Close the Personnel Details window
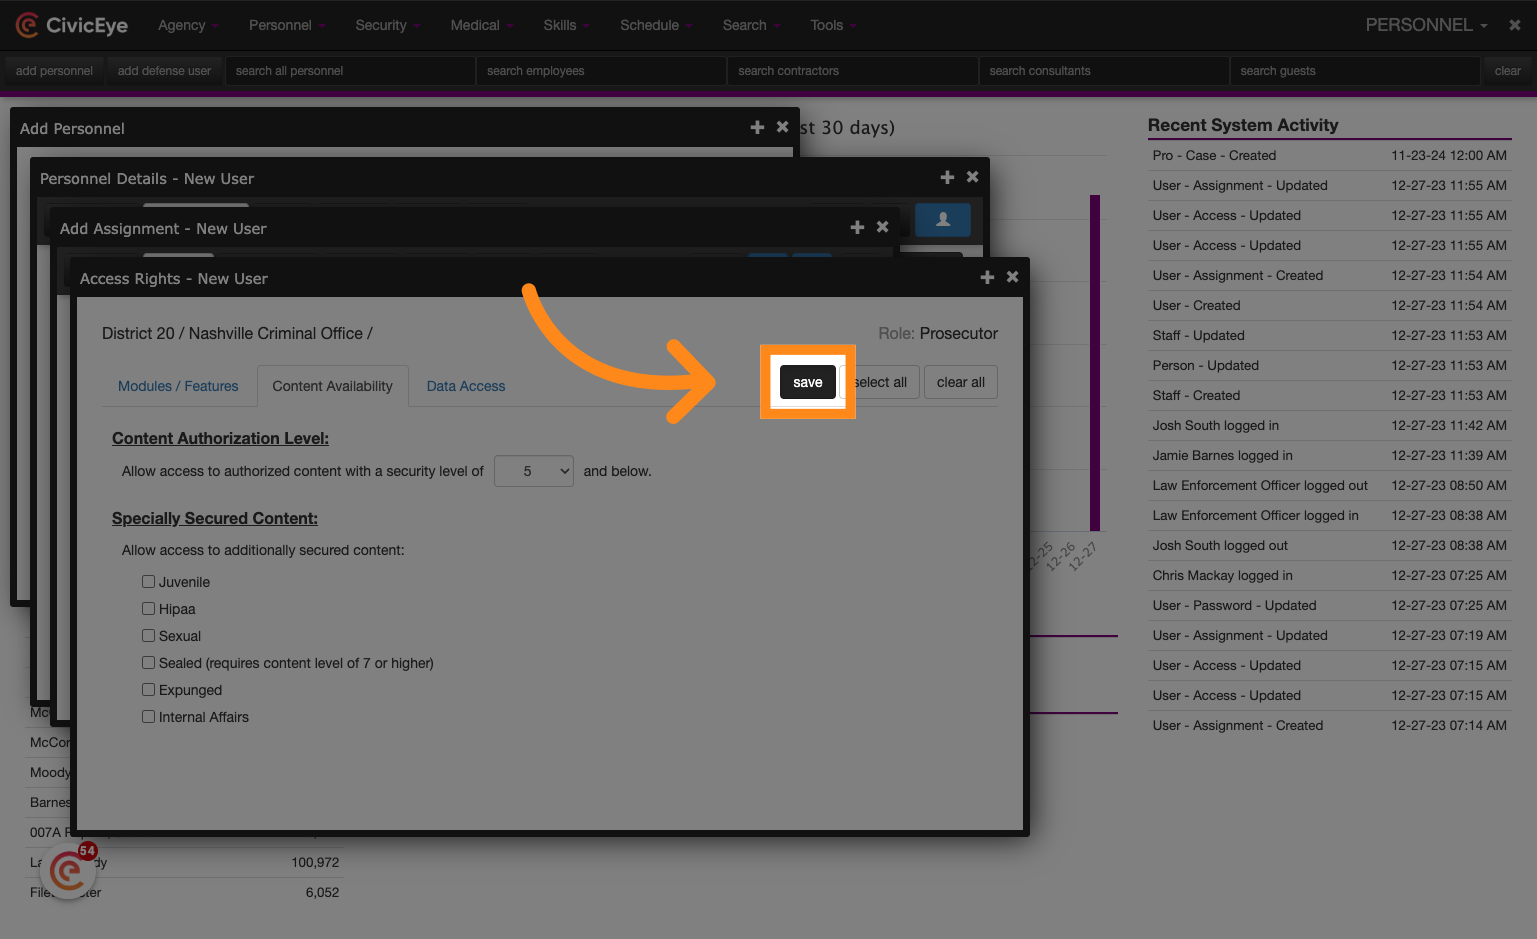This screenshot has height=939, width=1537. pos(972,177)
